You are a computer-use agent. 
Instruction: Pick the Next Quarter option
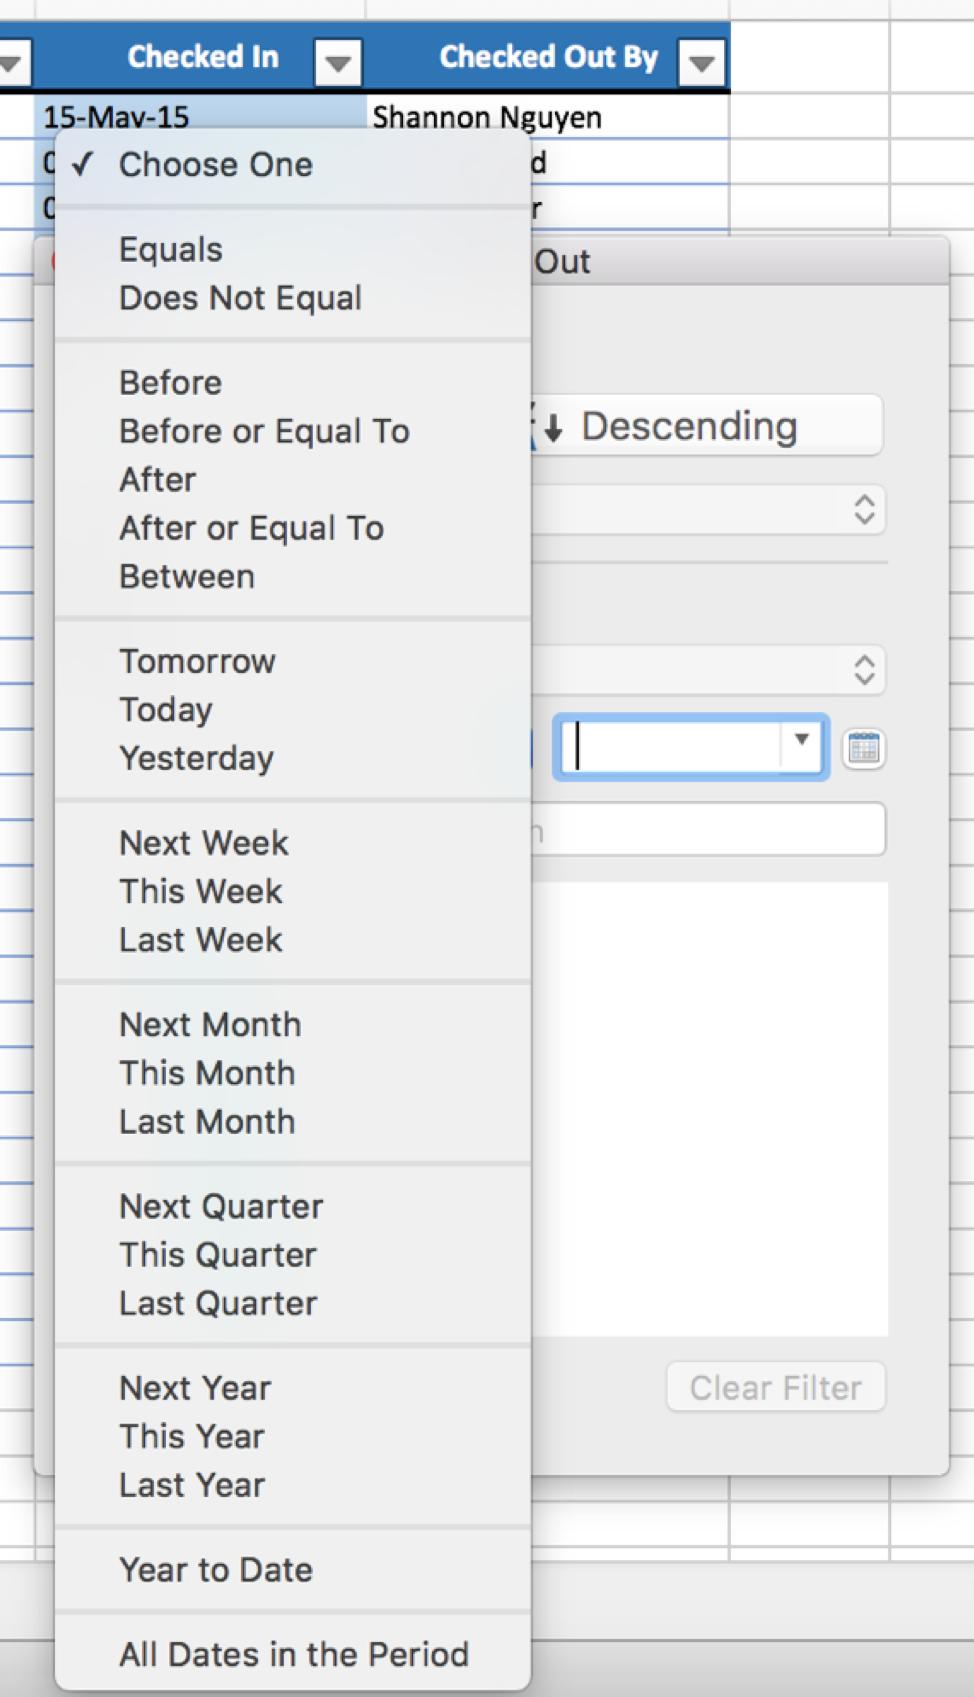pyautogui.click(x=221, y=1207)
